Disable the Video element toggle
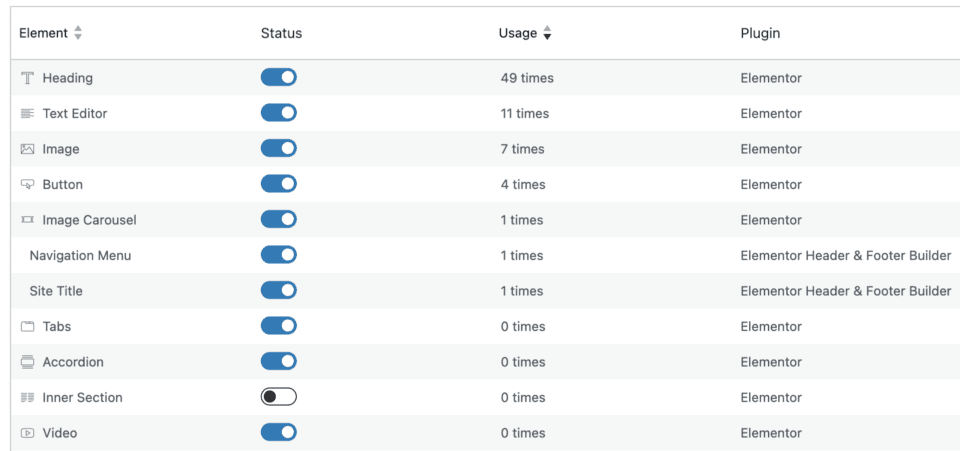Screen dimensions: 960x451 click(279, 432)
